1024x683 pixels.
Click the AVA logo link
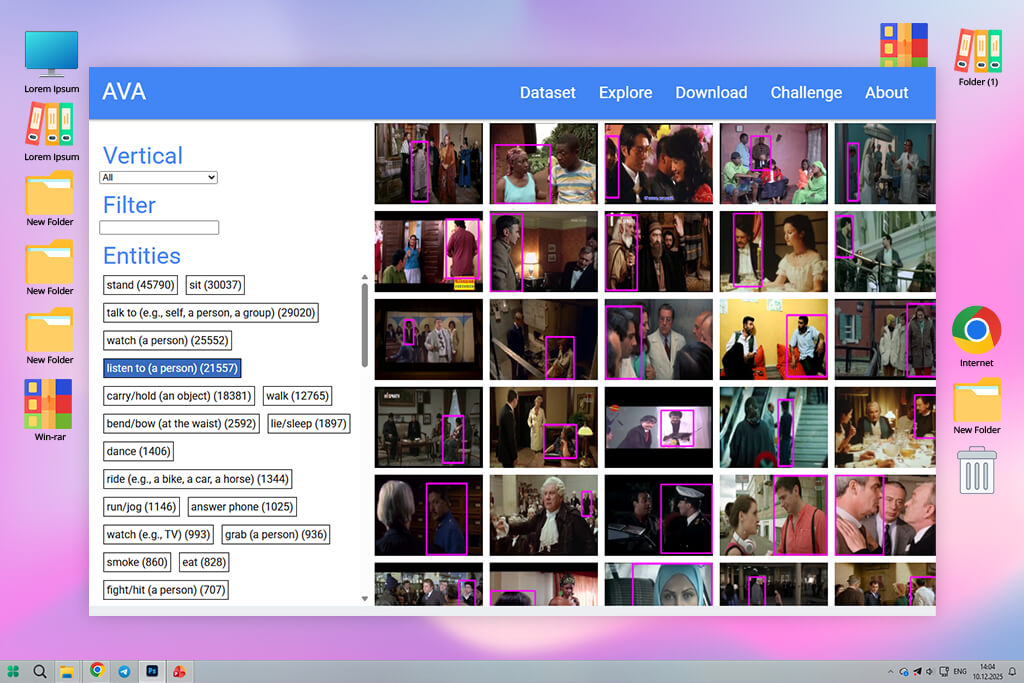click(x=124, y=91)
